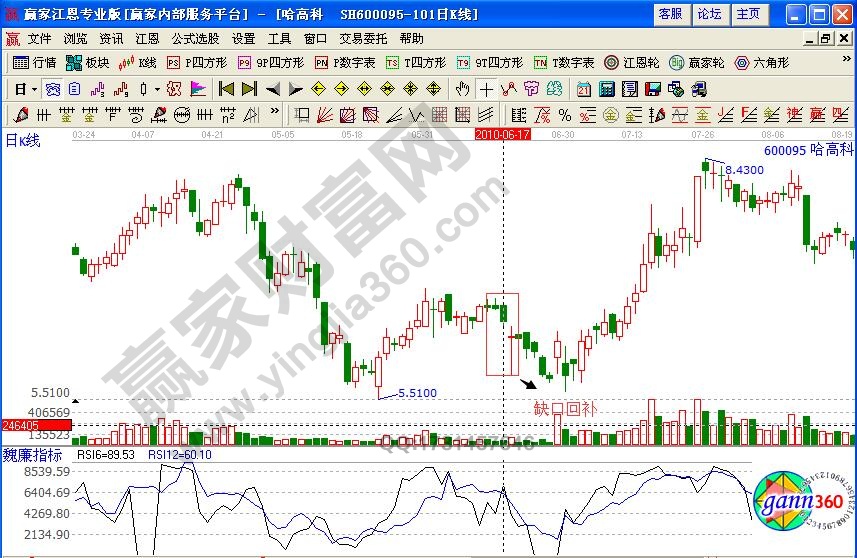
Task: Expand the candlestick style dropdown arrow
Action: pos(157,89)
